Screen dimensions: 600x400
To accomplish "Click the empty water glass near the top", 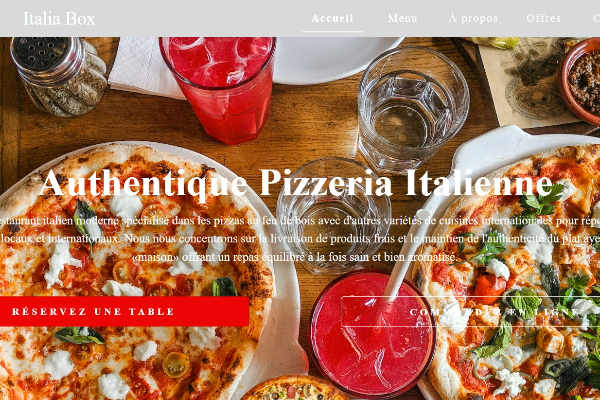I will coord(413,109).
